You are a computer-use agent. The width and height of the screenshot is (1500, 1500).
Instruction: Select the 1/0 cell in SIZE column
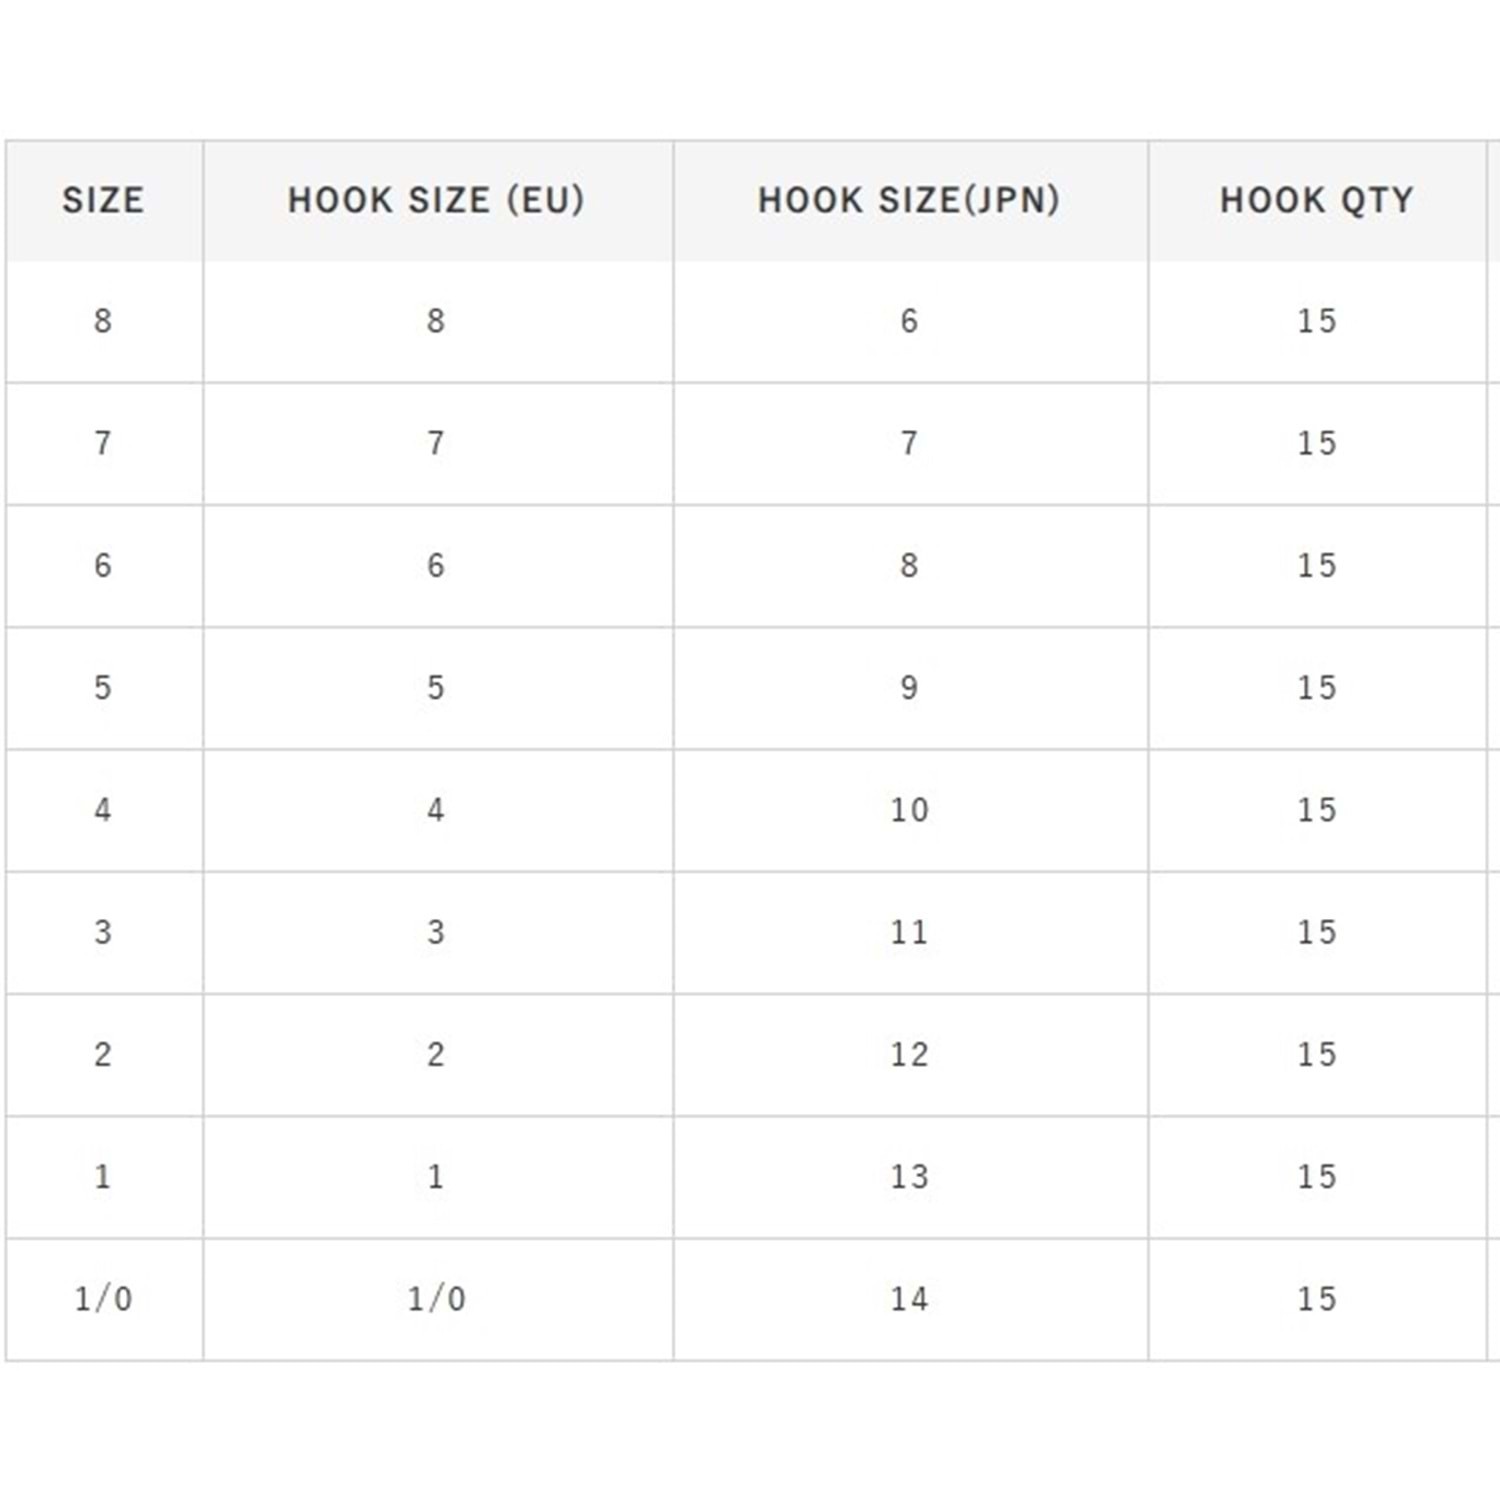coord(103,1299)
